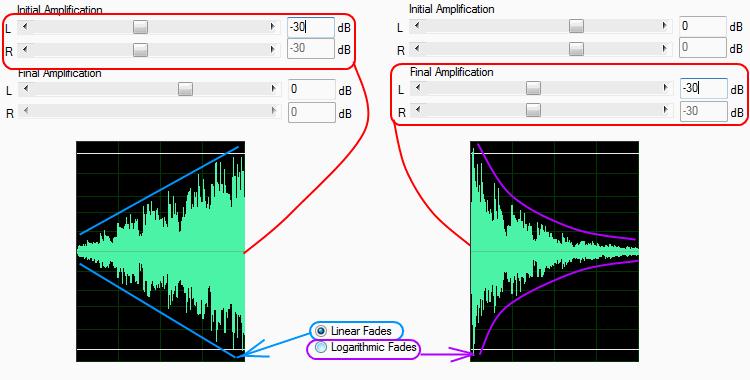Viewport: 750px width, 380px height.
Task: Click the linear fade-in waveform preview
Action: coord(161,251)
